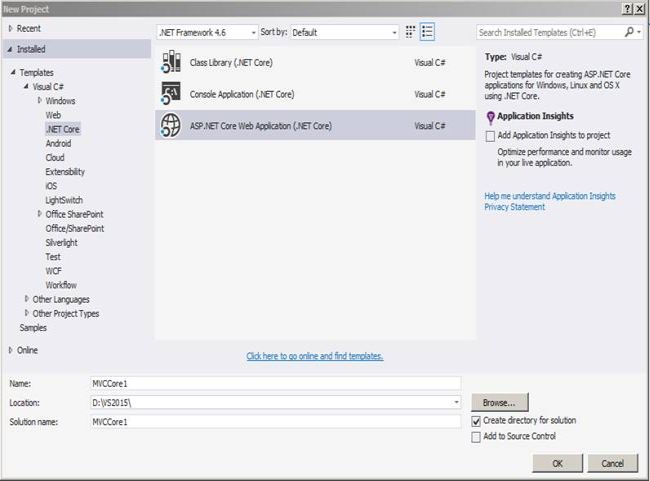Select the Cloud template category
Viewport: 650px width, 481px height.
click(x=55, y=157)
